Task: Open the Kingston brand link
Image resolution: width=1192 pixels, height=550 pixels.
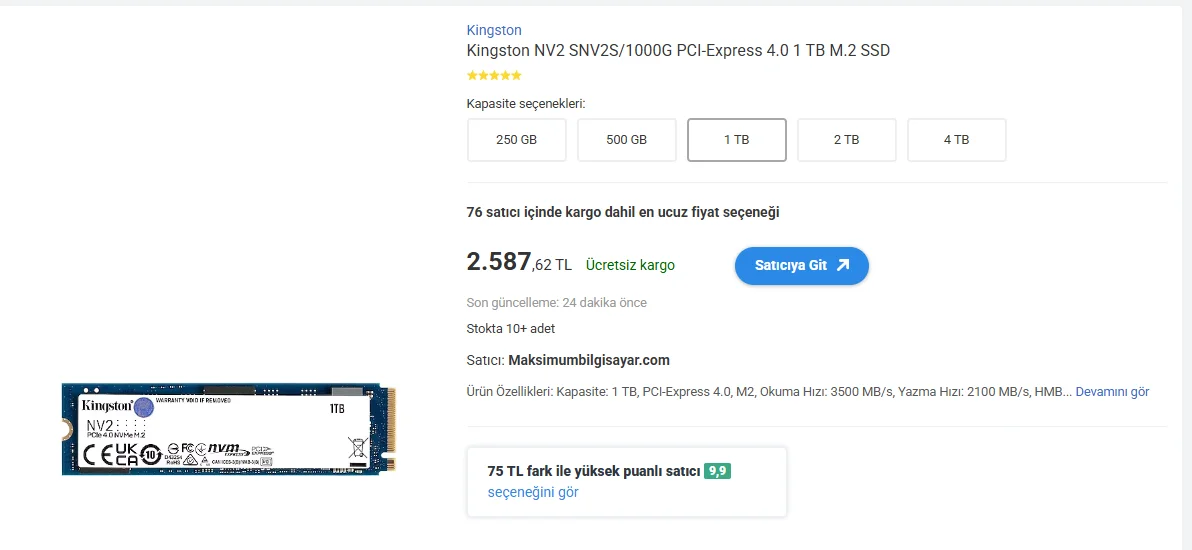Action: (x=494, y=30)
